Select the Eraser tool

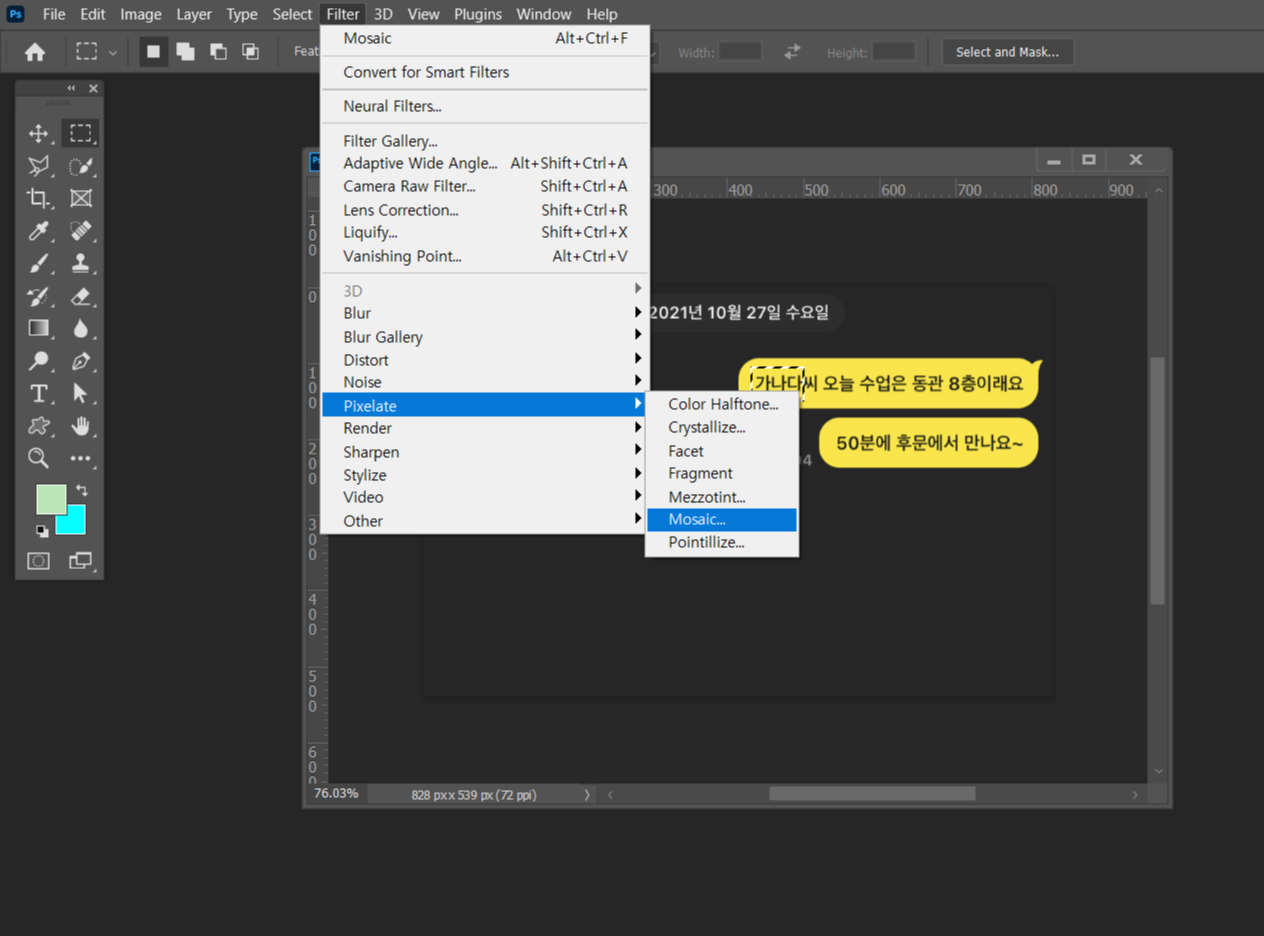coord(81,296)
